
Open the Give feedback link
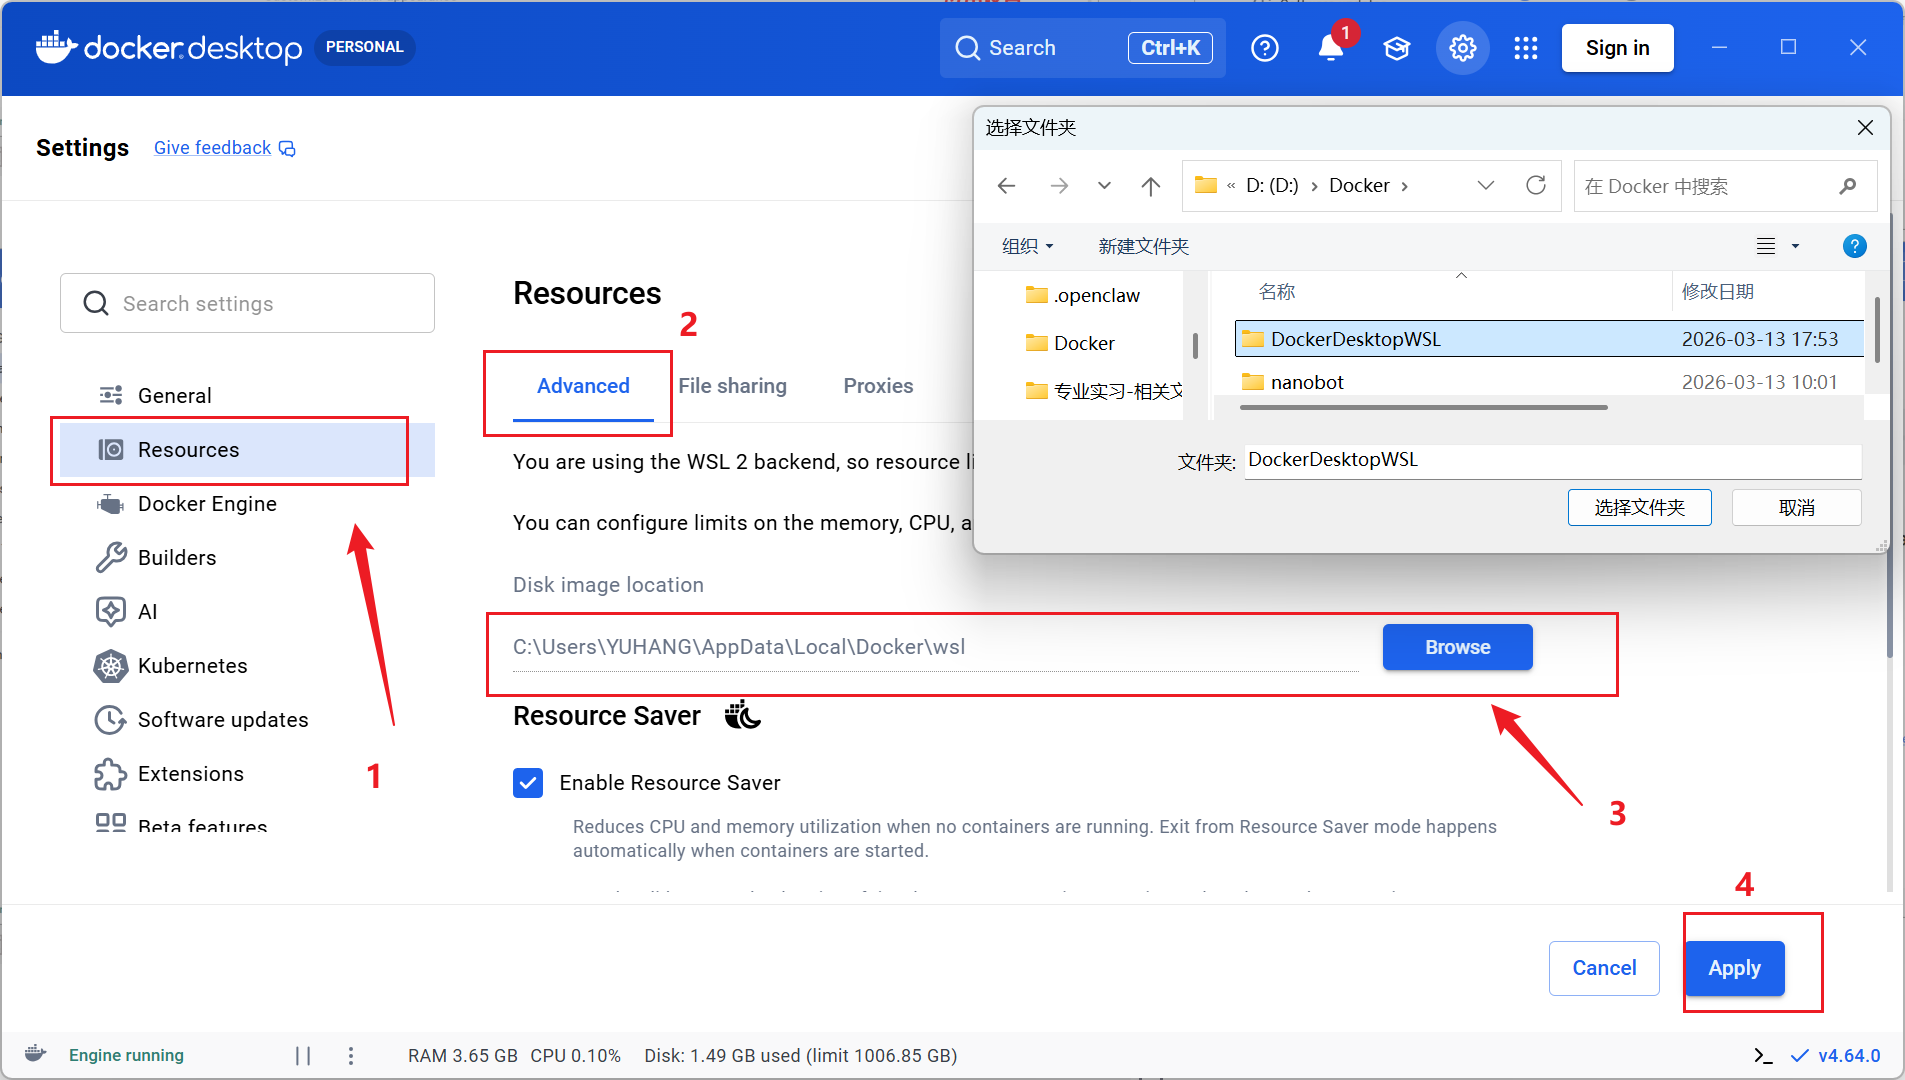[212, 148]
